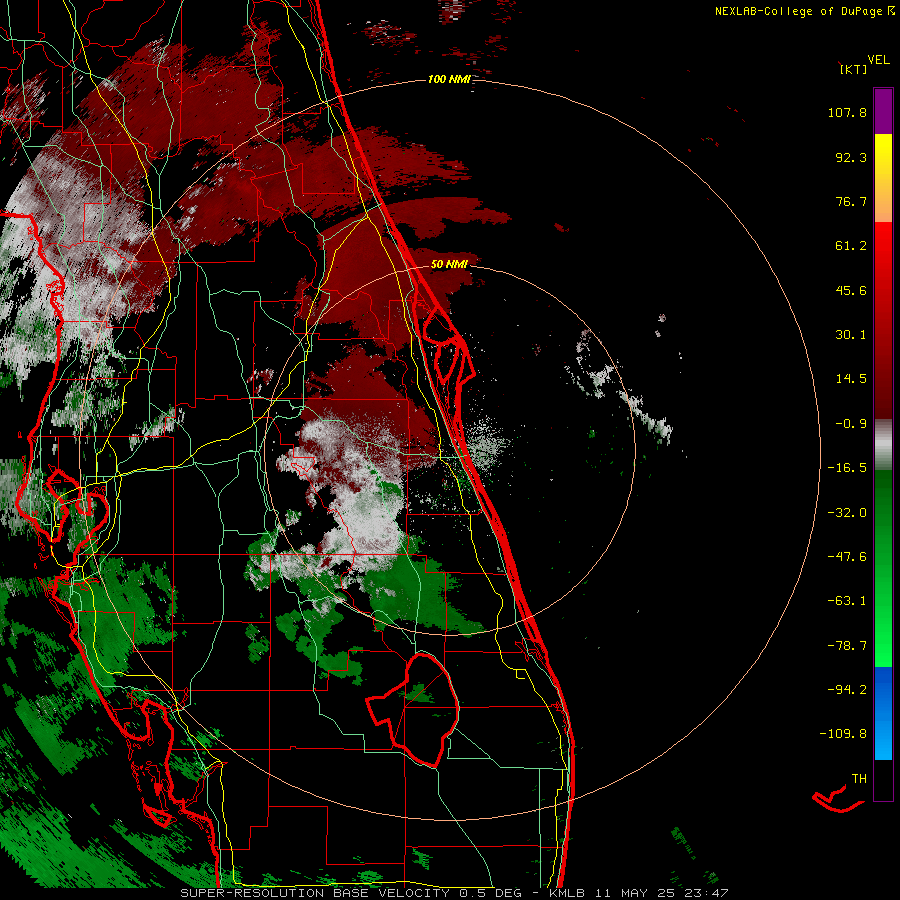Image resolution: width=900 pixels, height=900 pixels.
Task: Click the Super-Resolution Base Velocity caption
Action: (455, 893)
